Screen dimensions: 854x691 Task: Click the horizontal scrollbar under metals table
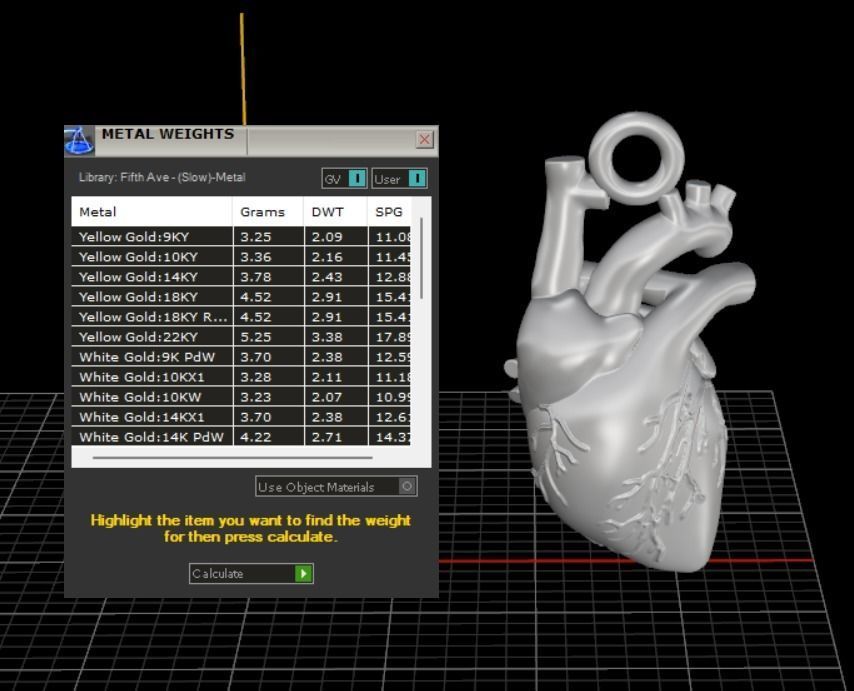233,458
